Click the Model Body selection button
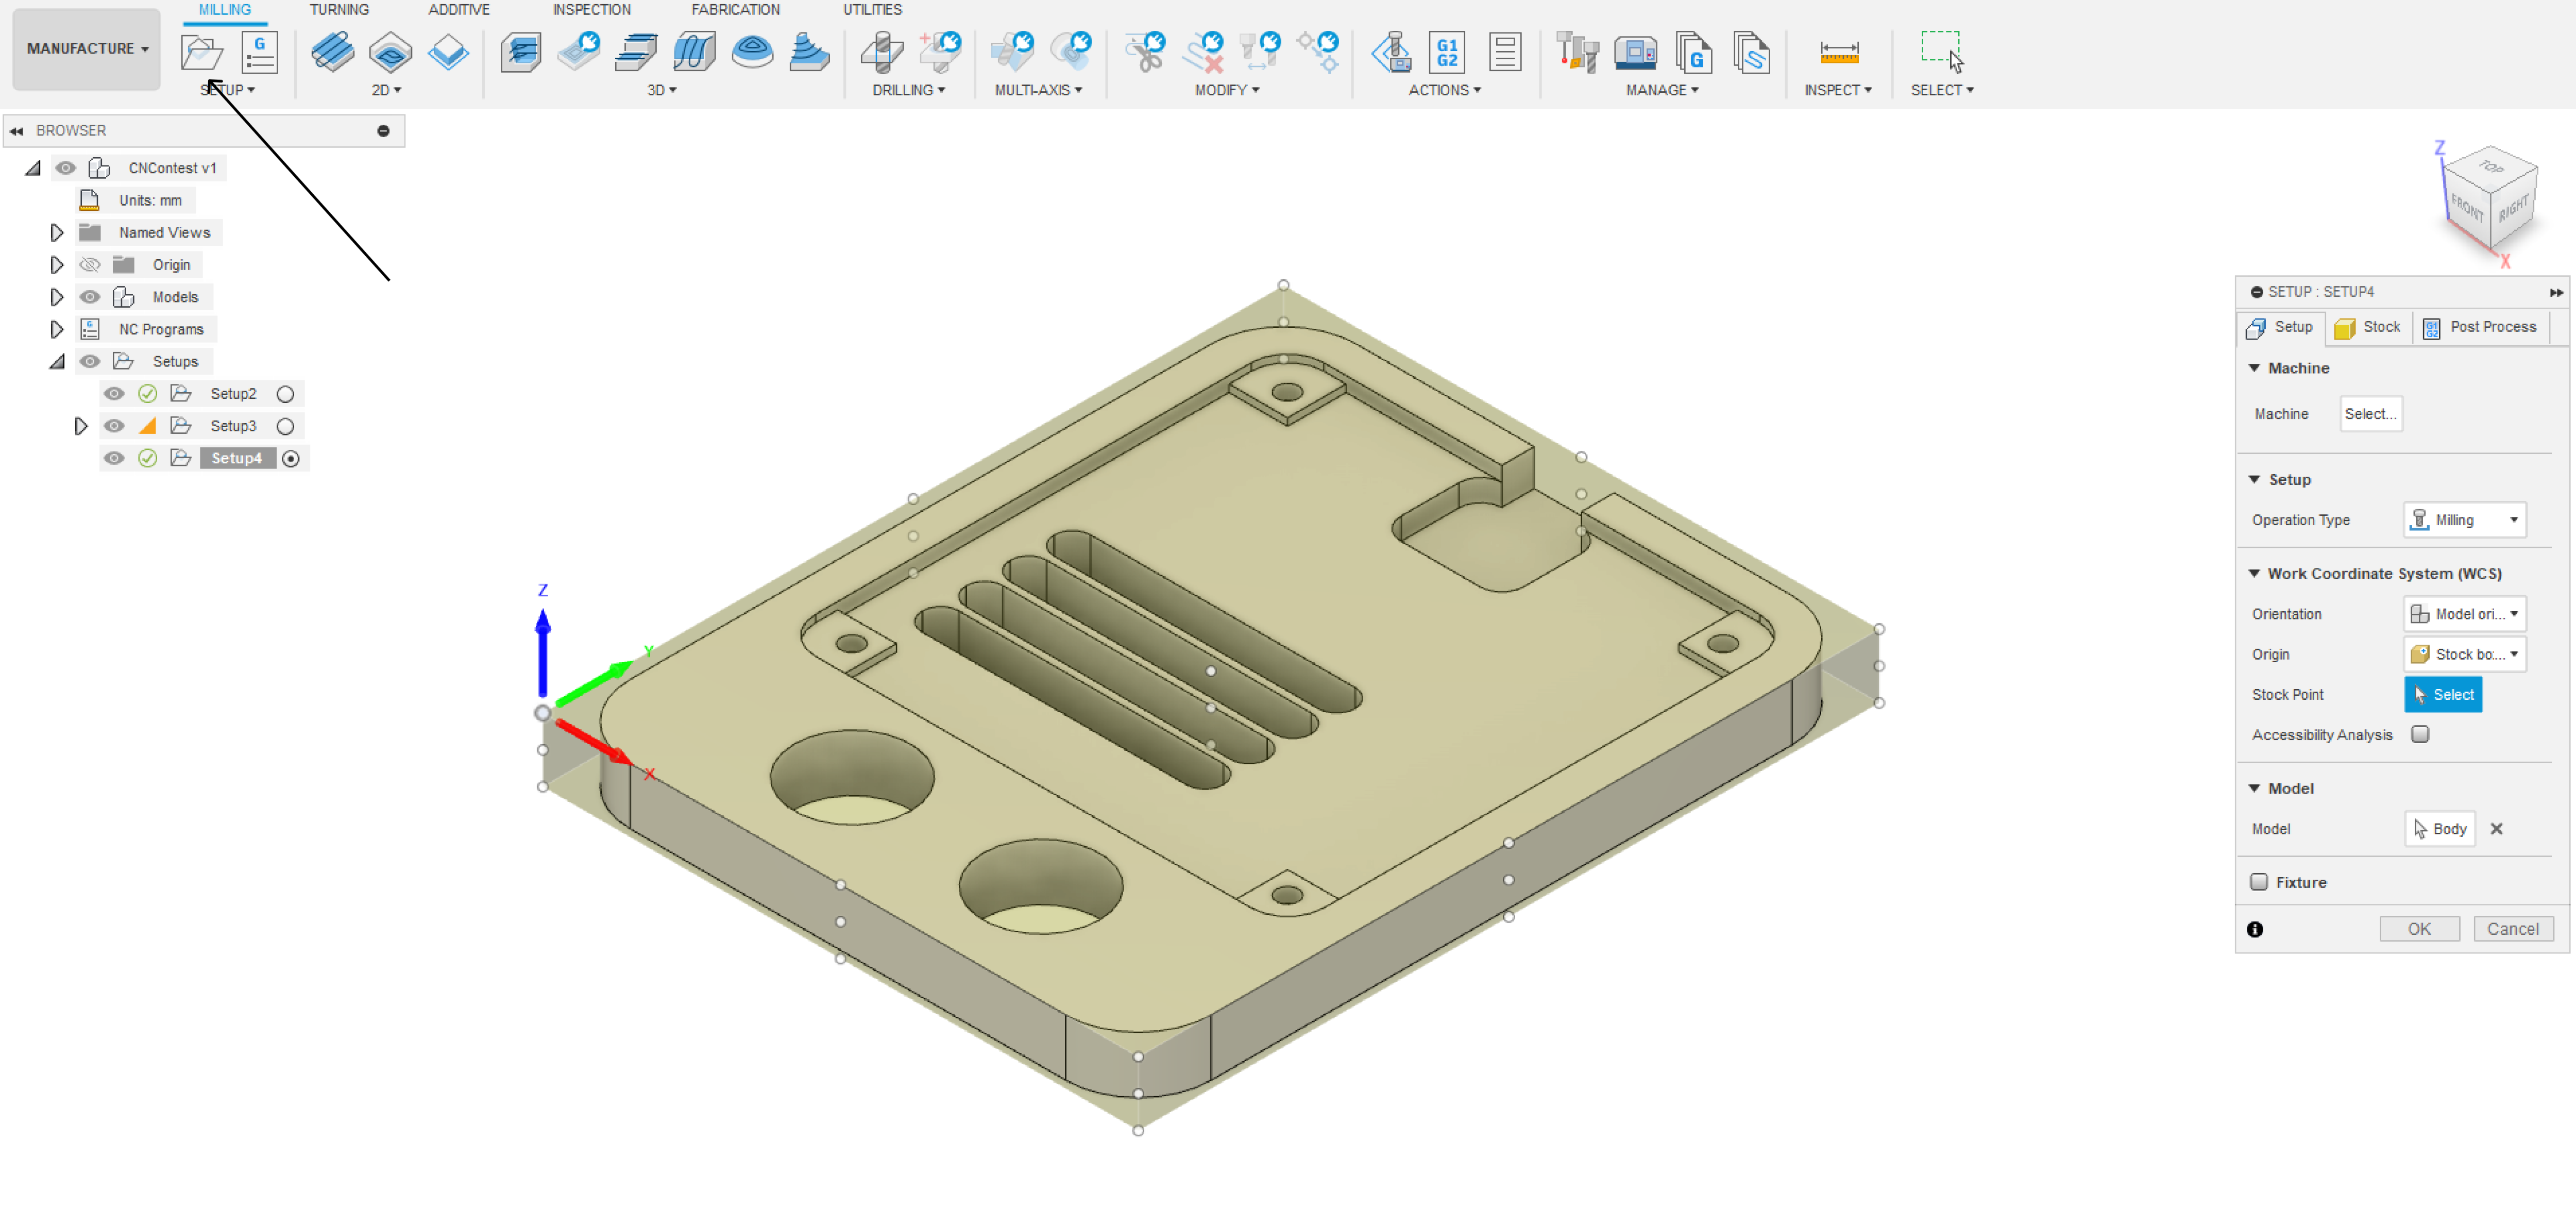Image resolution: width=2576 pixels, height=1225 pixels. coord(2440,829)
